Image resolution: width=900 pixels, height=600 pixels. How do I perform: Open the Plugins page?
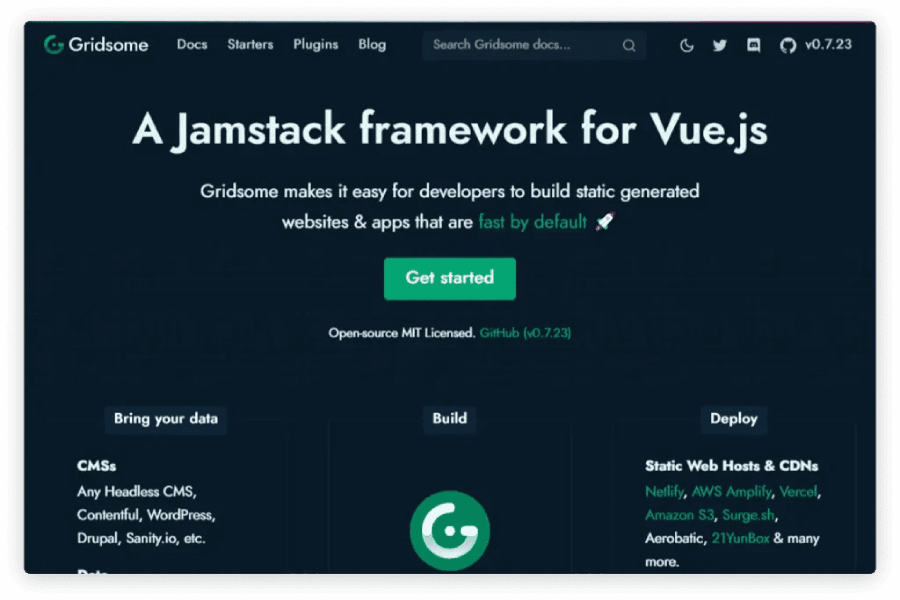click(316, 45)
